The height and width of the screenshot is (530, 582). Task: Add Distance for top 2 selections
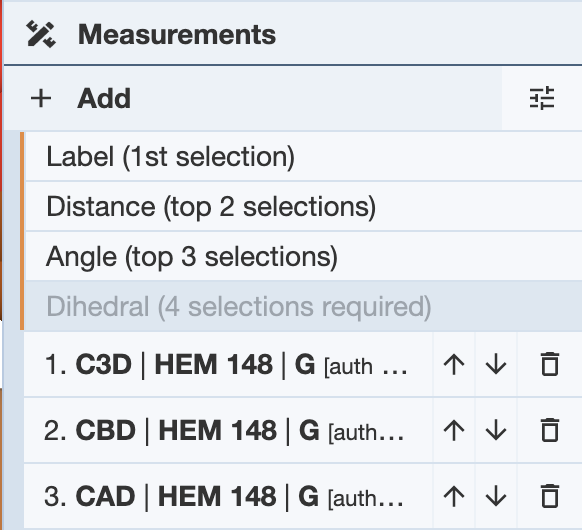tap(304, 206)
